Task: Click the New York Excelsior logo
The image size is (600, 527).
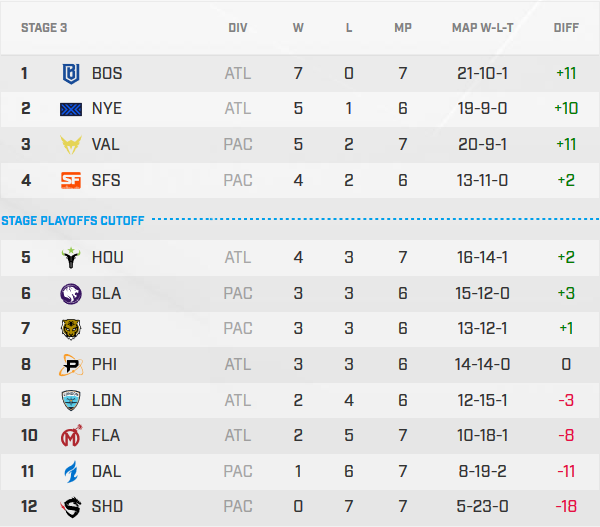Action: [71, 109]
